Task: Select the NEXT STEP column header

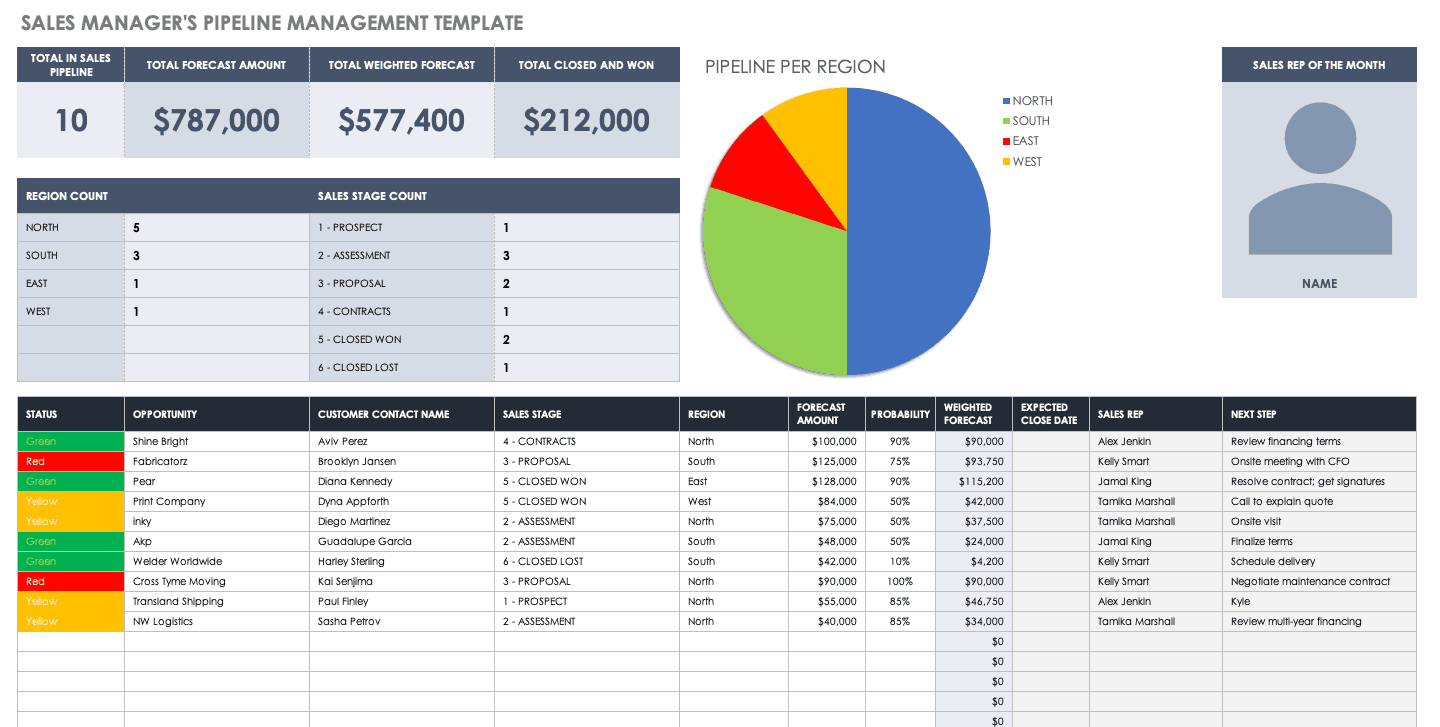Action: 1254,414
